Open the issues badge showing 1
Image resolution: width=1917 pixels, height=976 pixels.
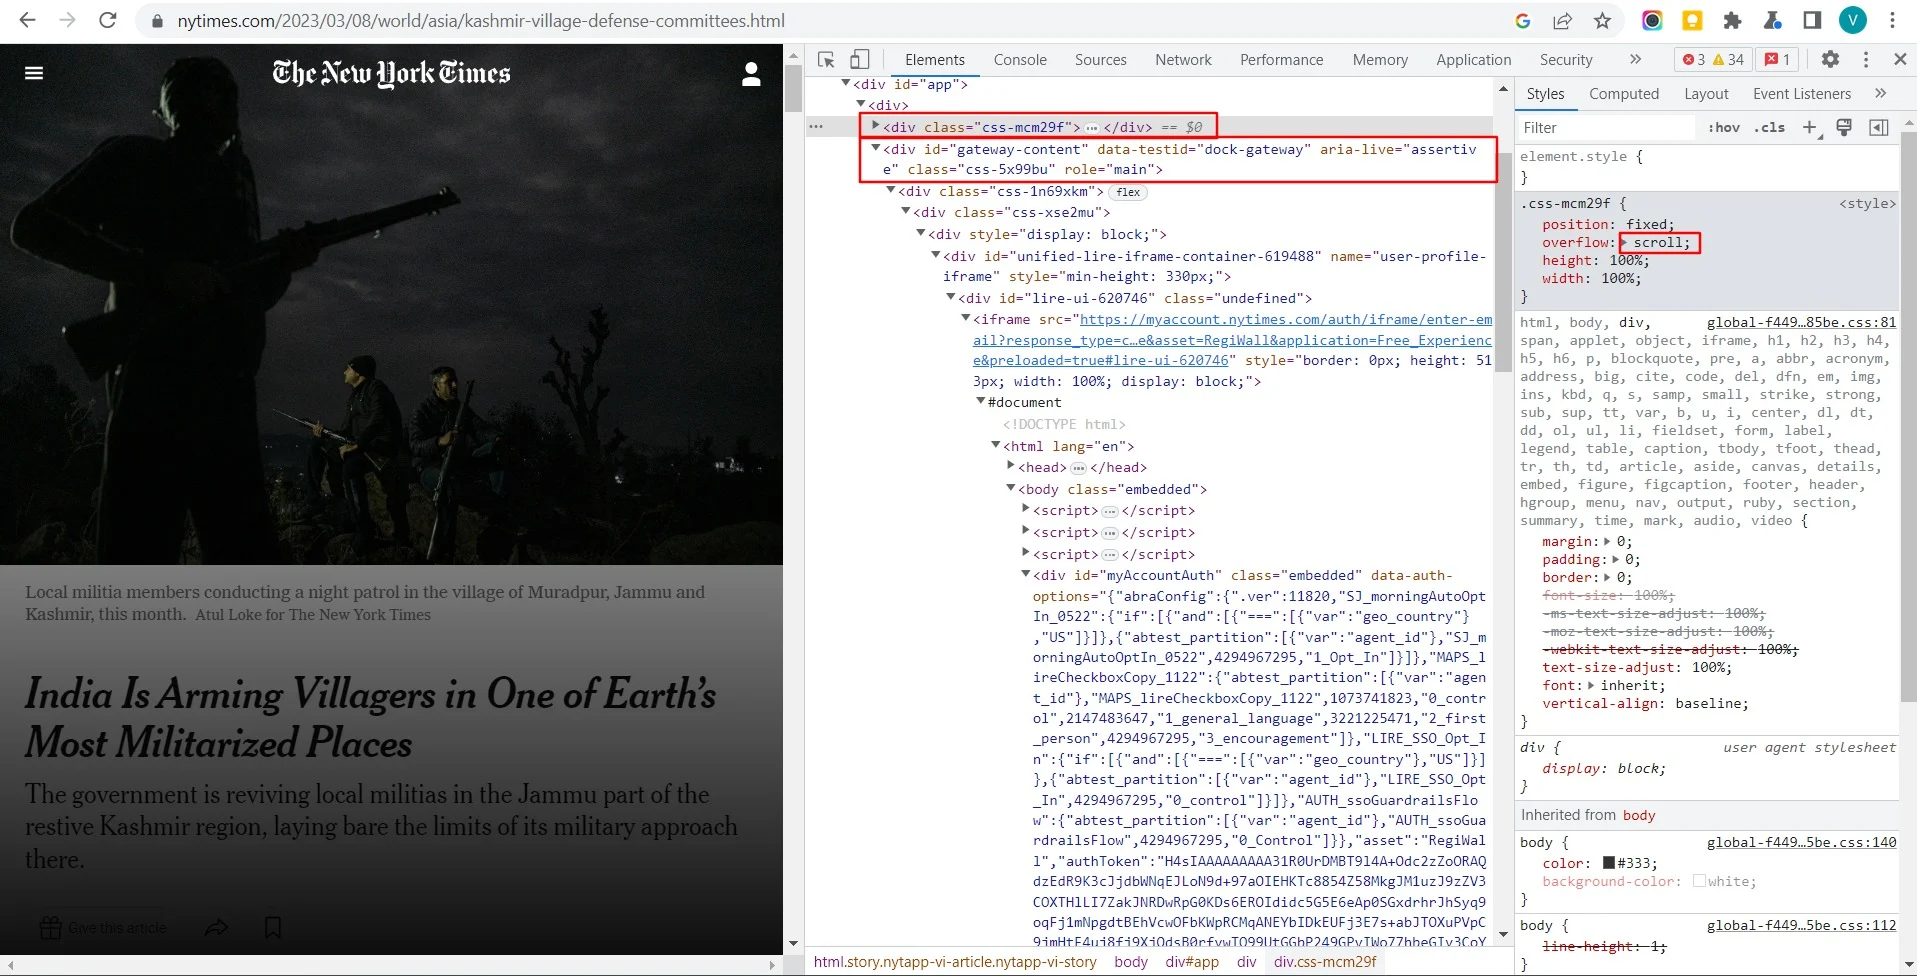pyautogui.click(x=1777, y=60)
